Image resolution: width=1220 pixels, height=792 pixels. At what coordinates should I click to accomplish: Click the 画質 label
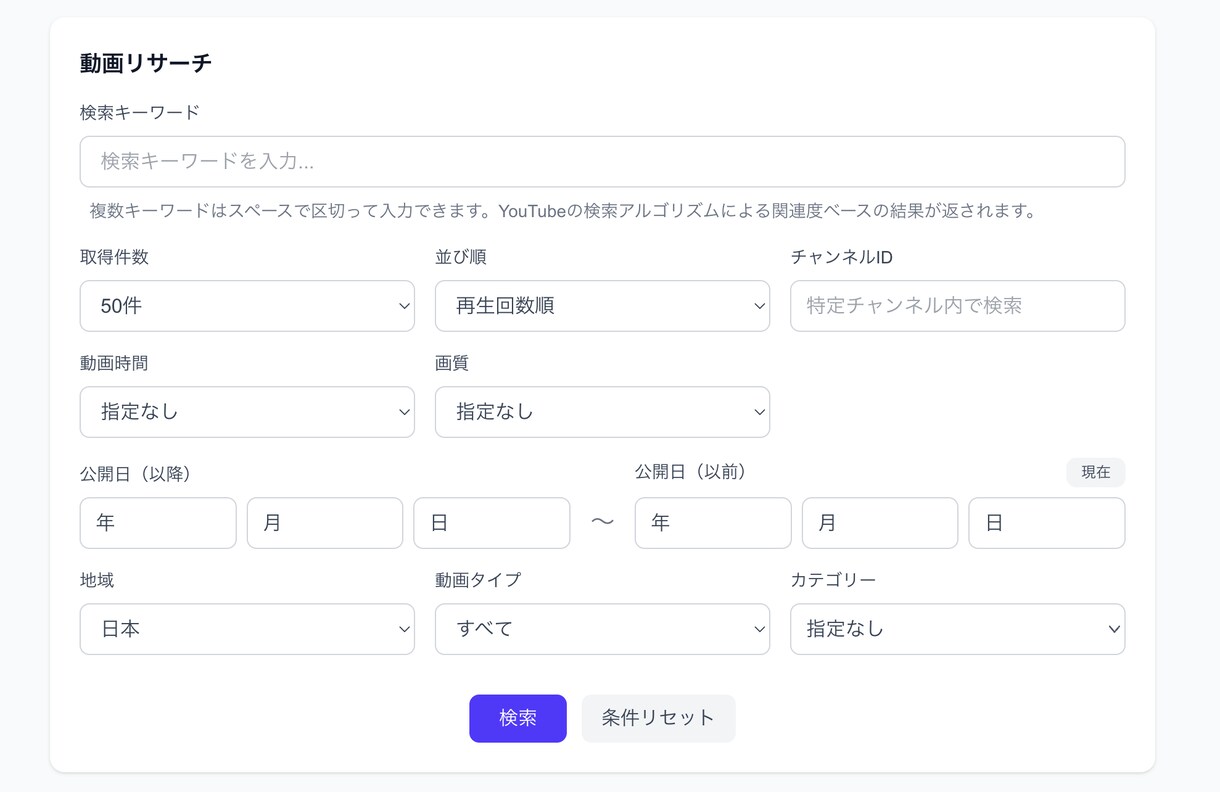[x=452, y=363]
